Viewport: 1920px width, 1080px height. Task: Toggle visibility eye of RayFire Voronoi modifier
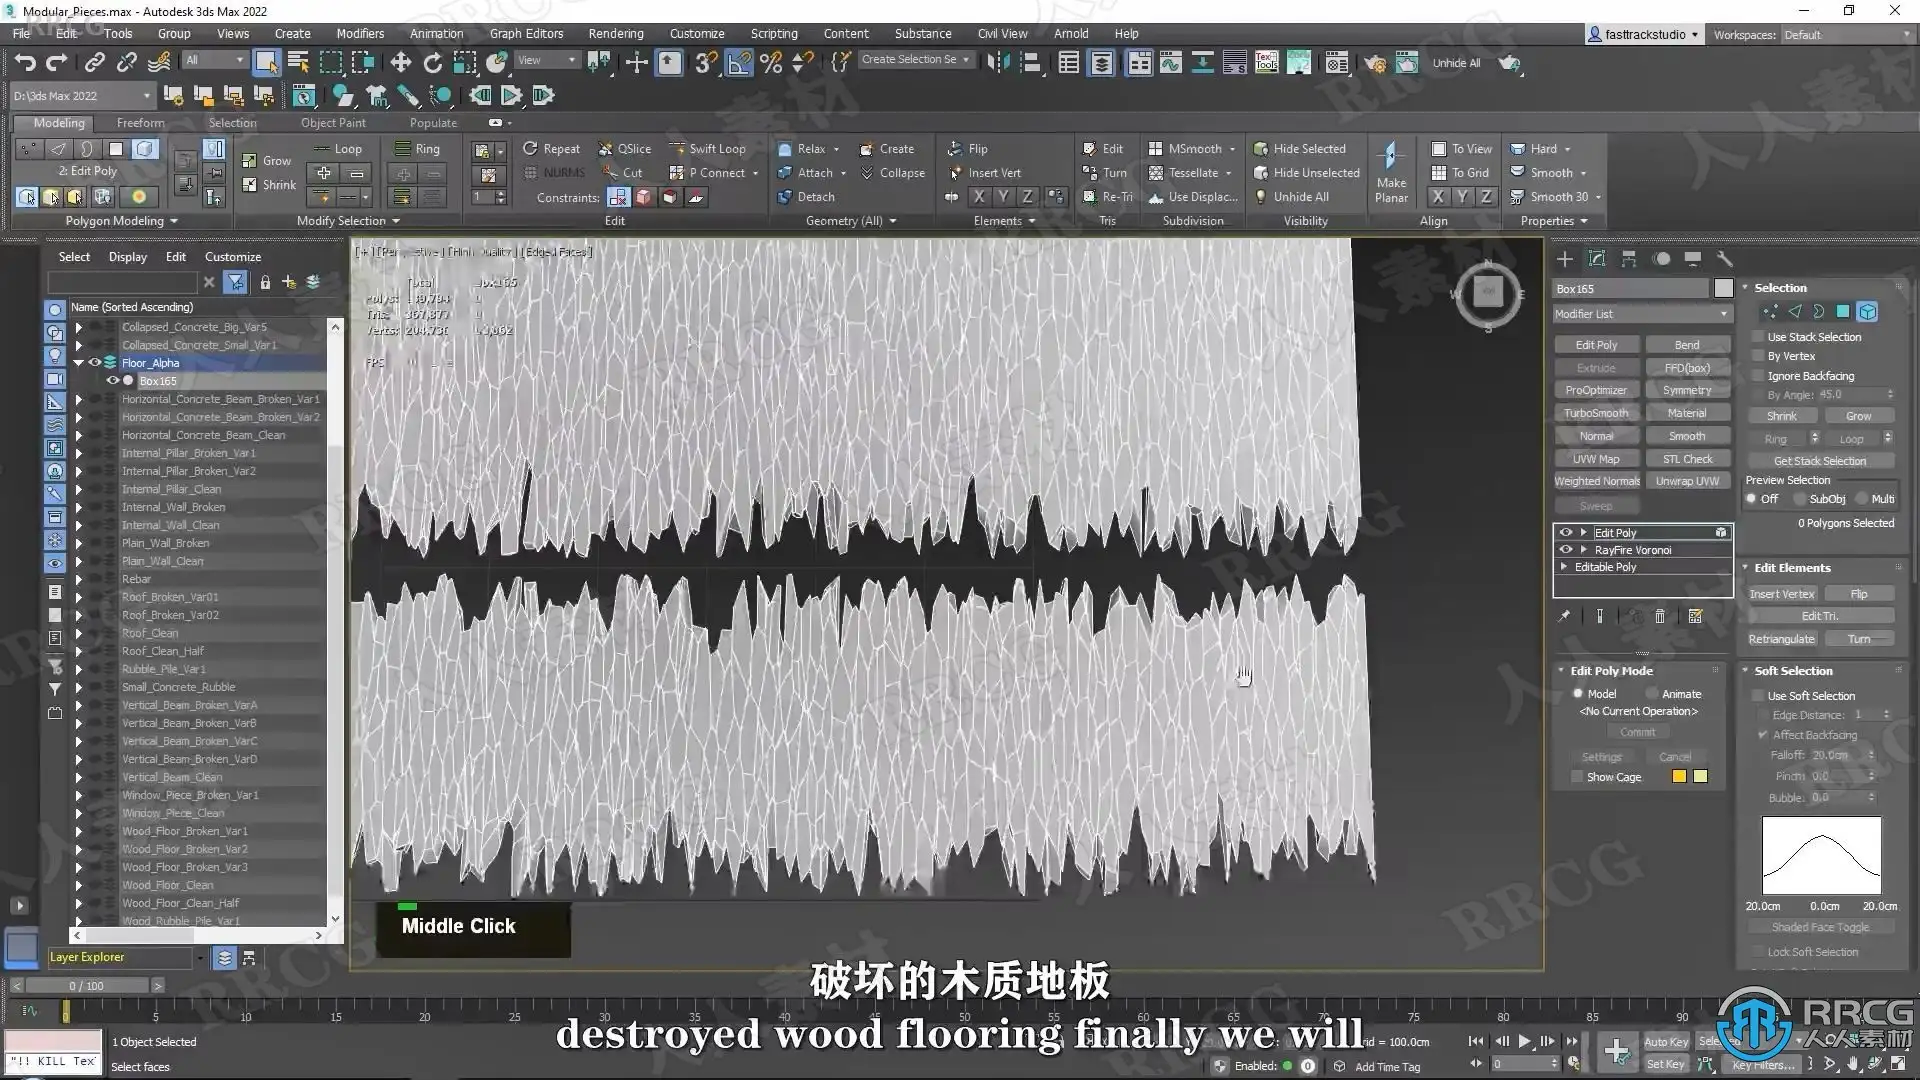[x=1566, y=550]
